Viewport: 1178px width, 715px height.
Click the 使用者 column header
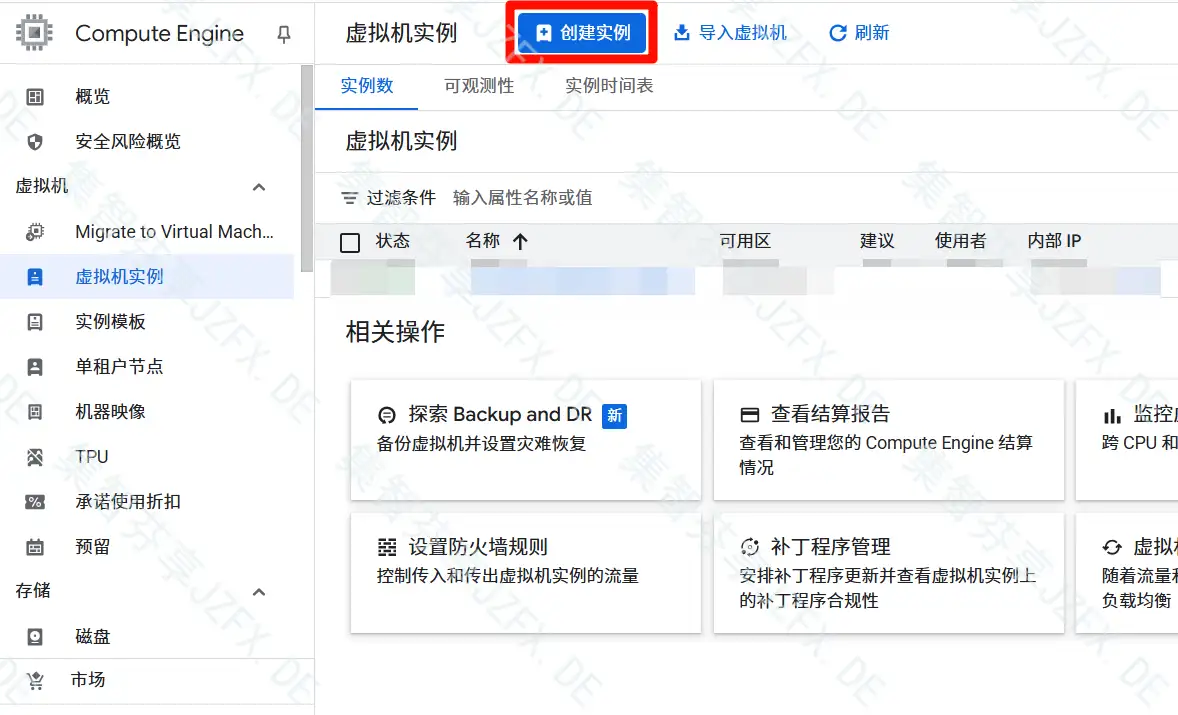click(960, 241)
